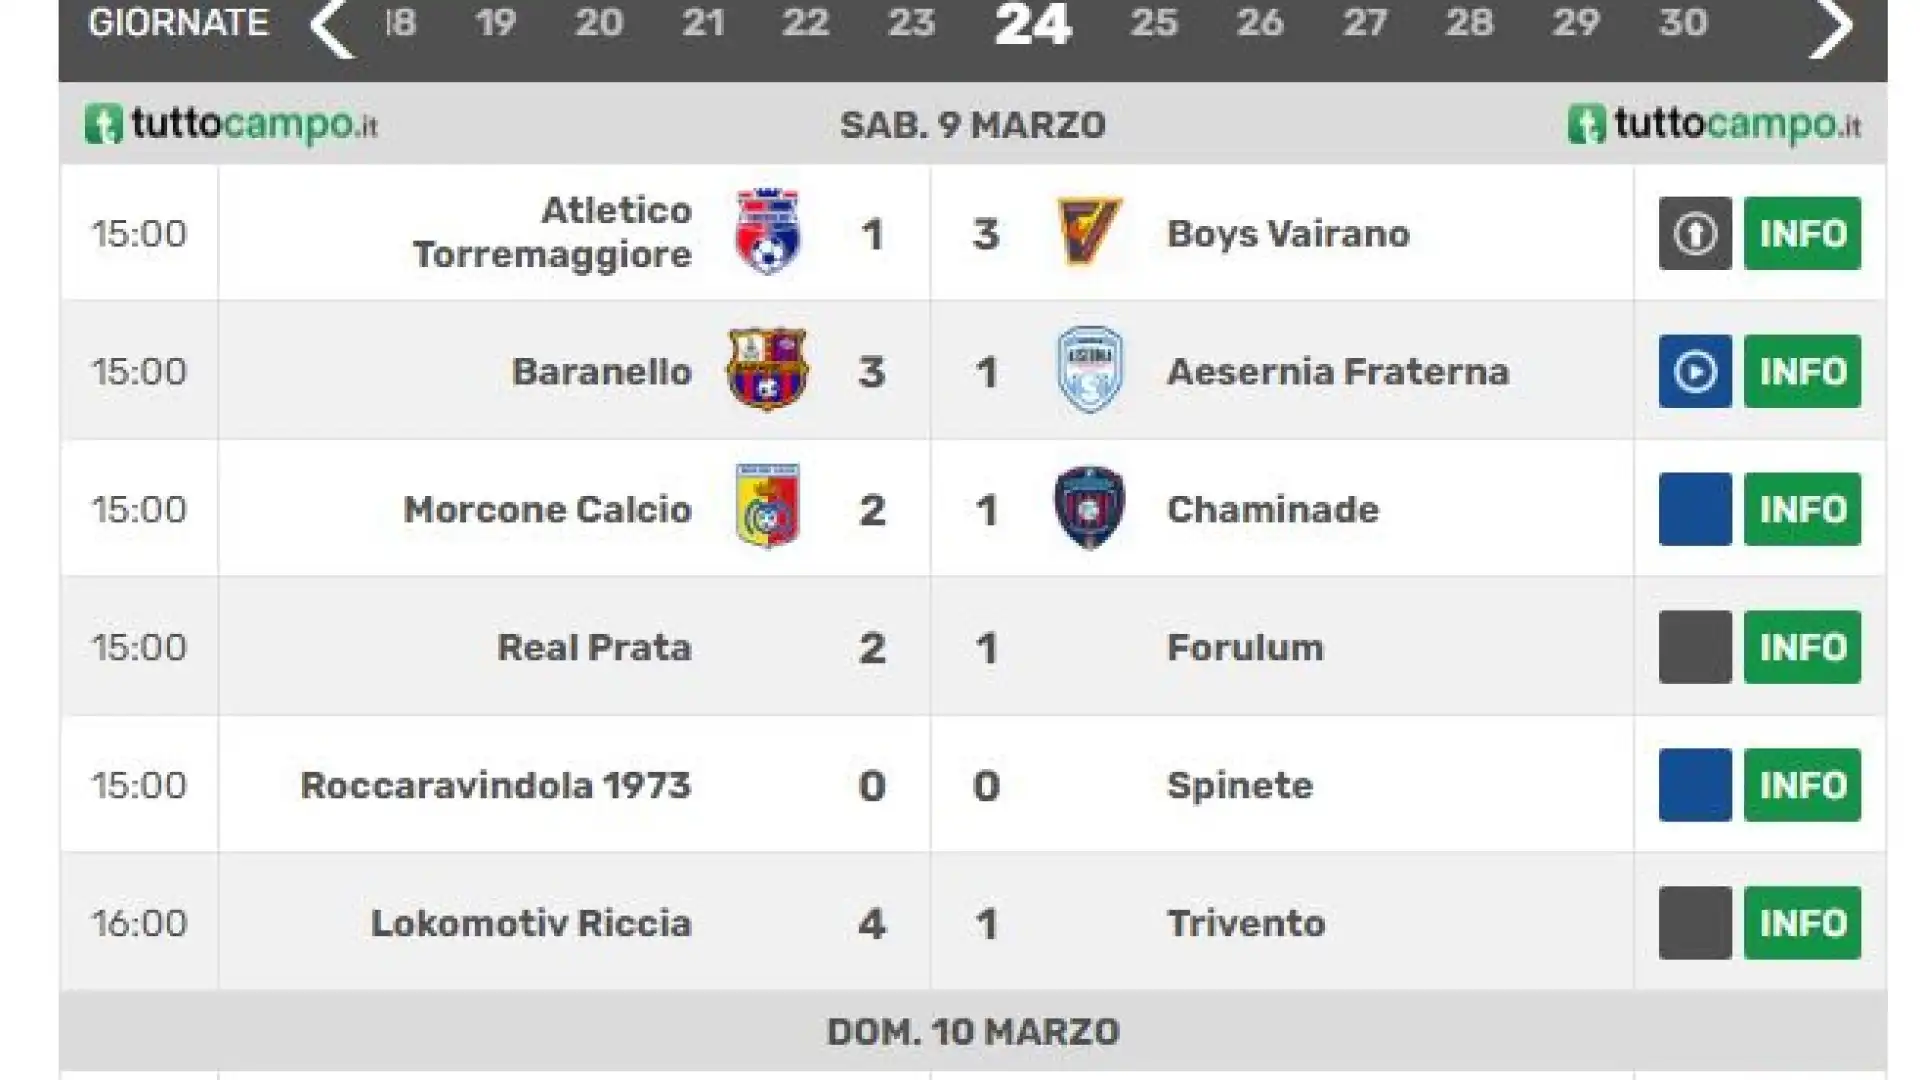
Task: Click the Morcone Calcio team crest
Action: click(x=767, y=507)
